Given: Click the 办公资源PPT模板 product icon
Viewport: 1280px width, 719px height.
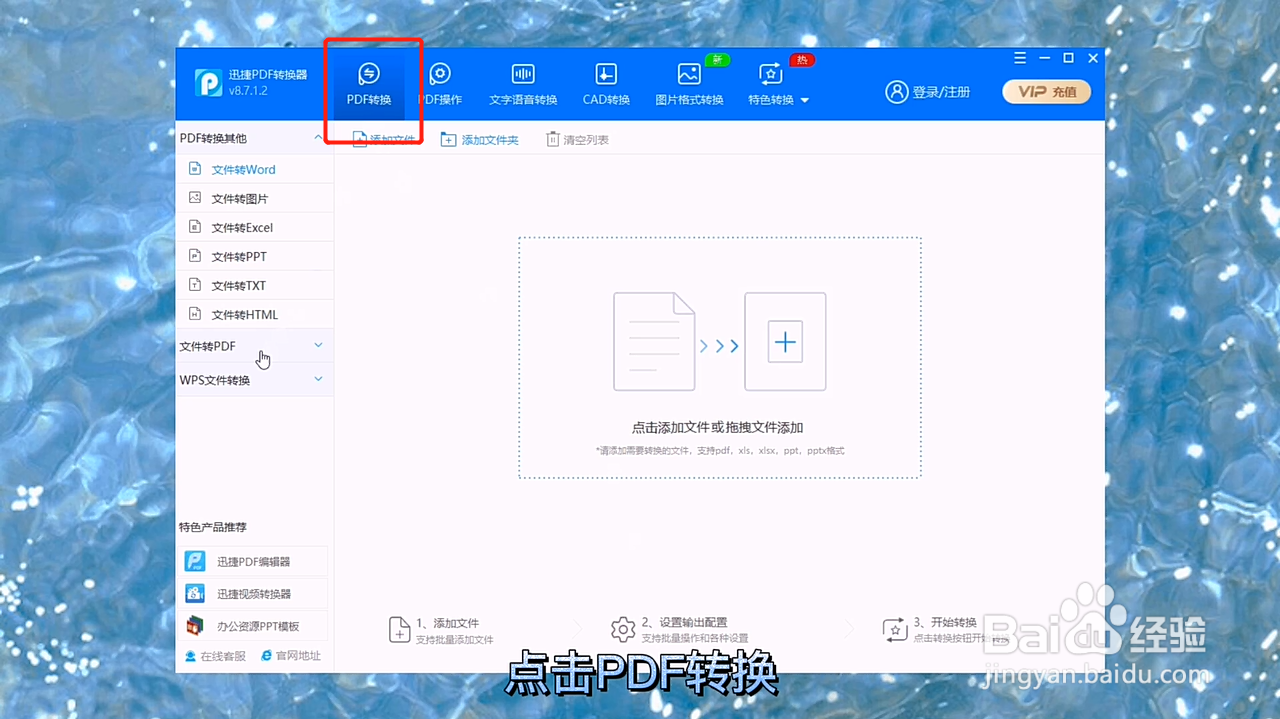Looking at the screenshot, I should (x=195, y=626).
